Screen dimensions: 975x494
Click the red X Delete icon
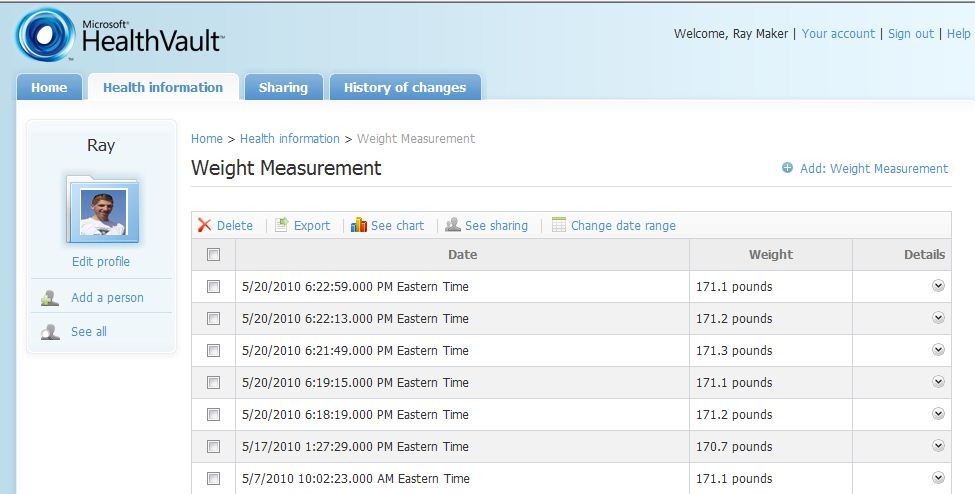point(204,225)
